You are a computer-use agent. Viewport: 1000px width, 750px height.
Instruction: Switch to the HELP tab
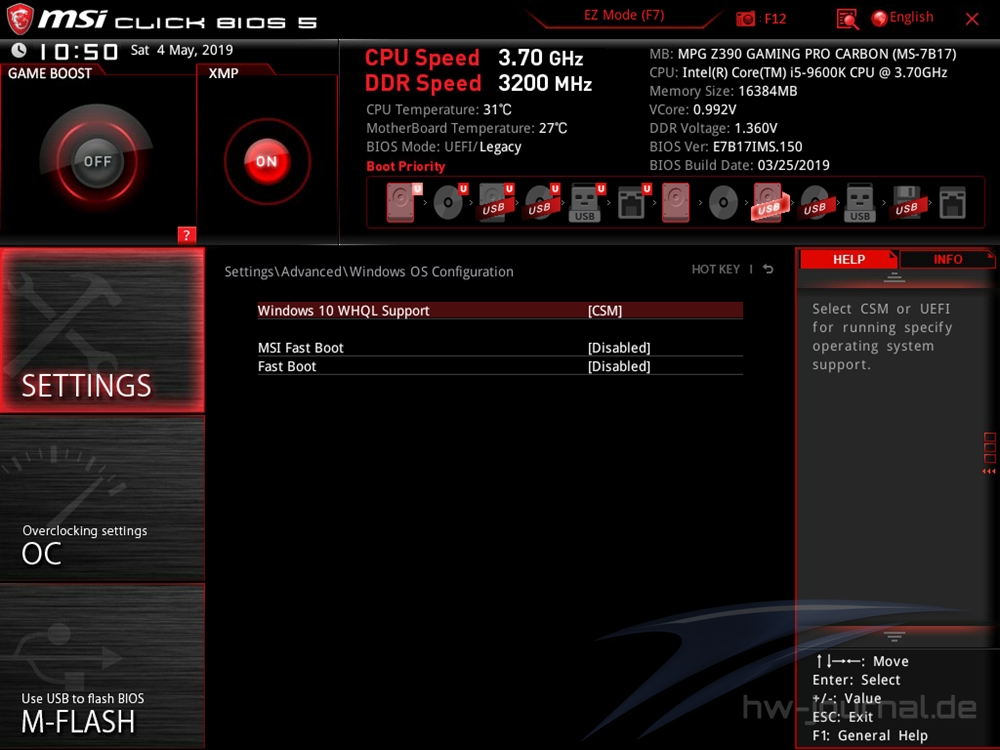848,260
